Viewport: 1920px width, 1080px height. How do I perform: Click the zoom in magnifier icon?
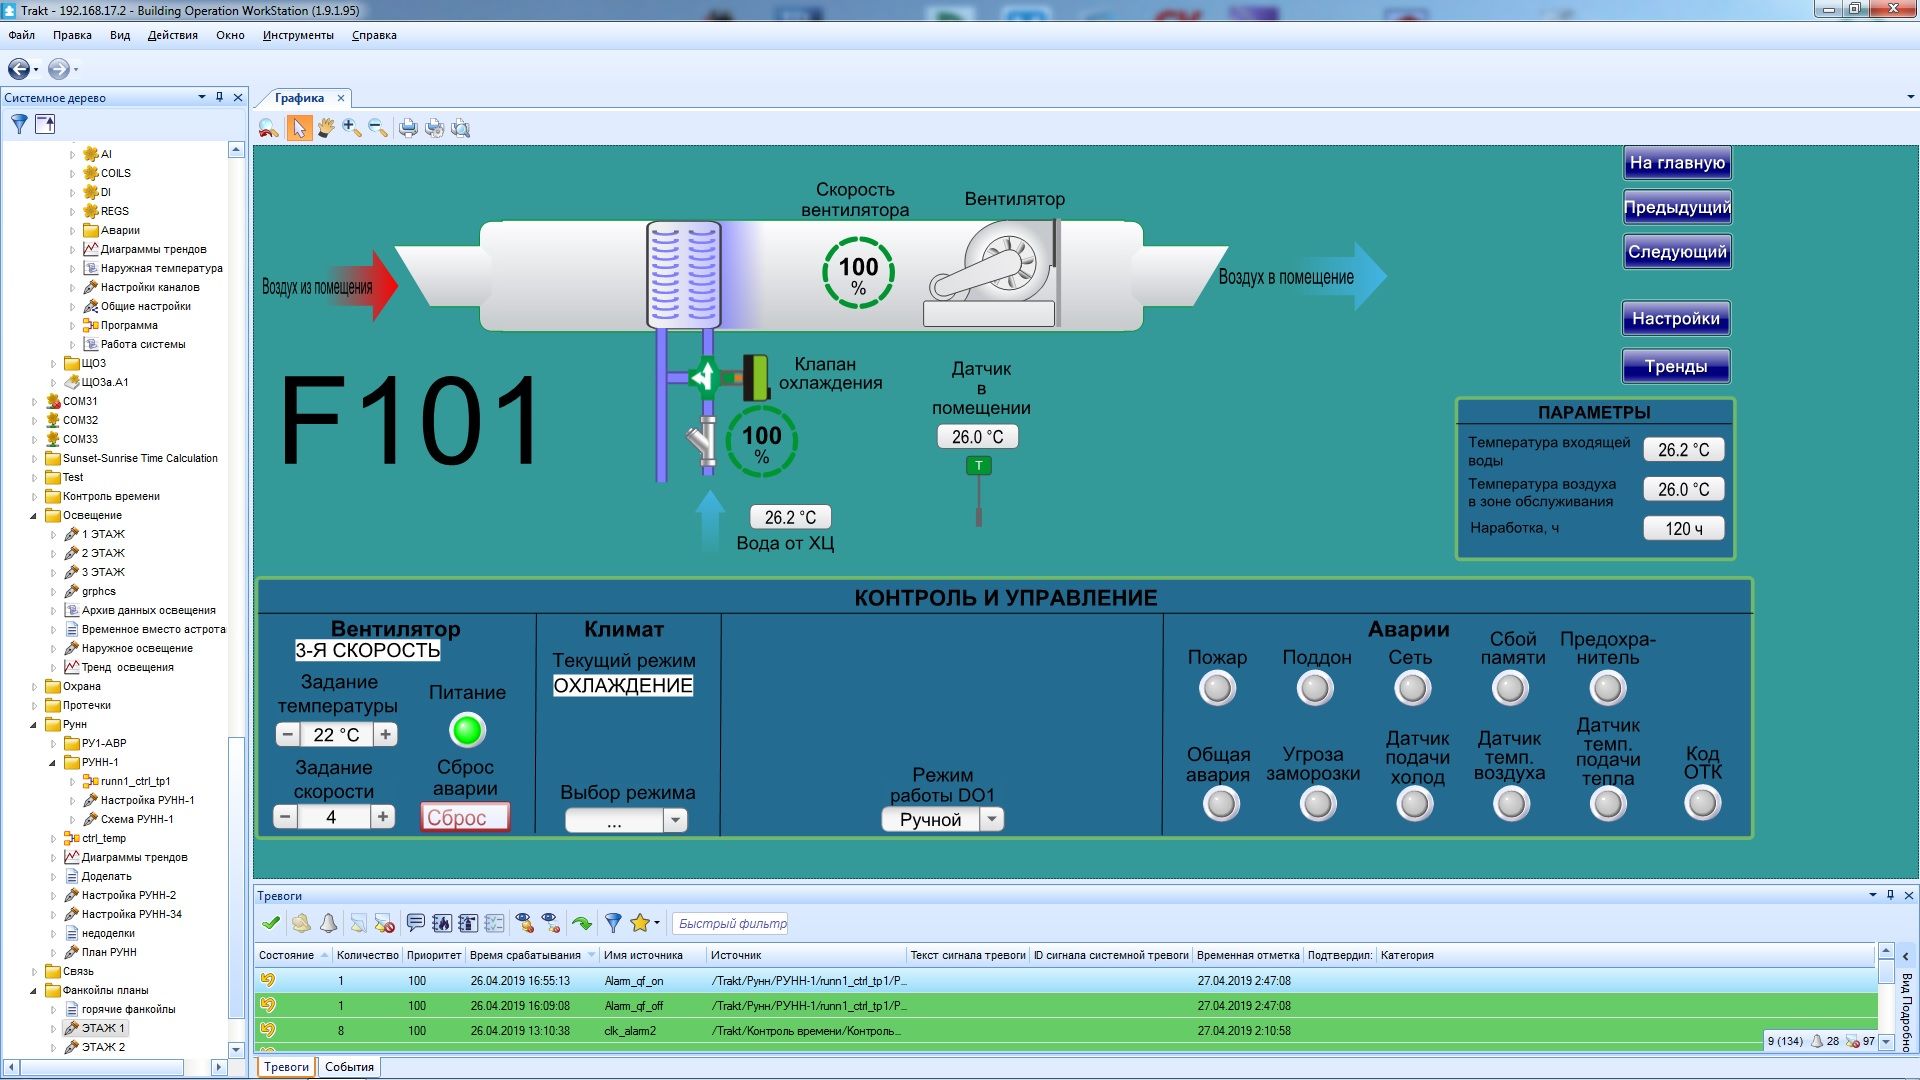[351, 128]
